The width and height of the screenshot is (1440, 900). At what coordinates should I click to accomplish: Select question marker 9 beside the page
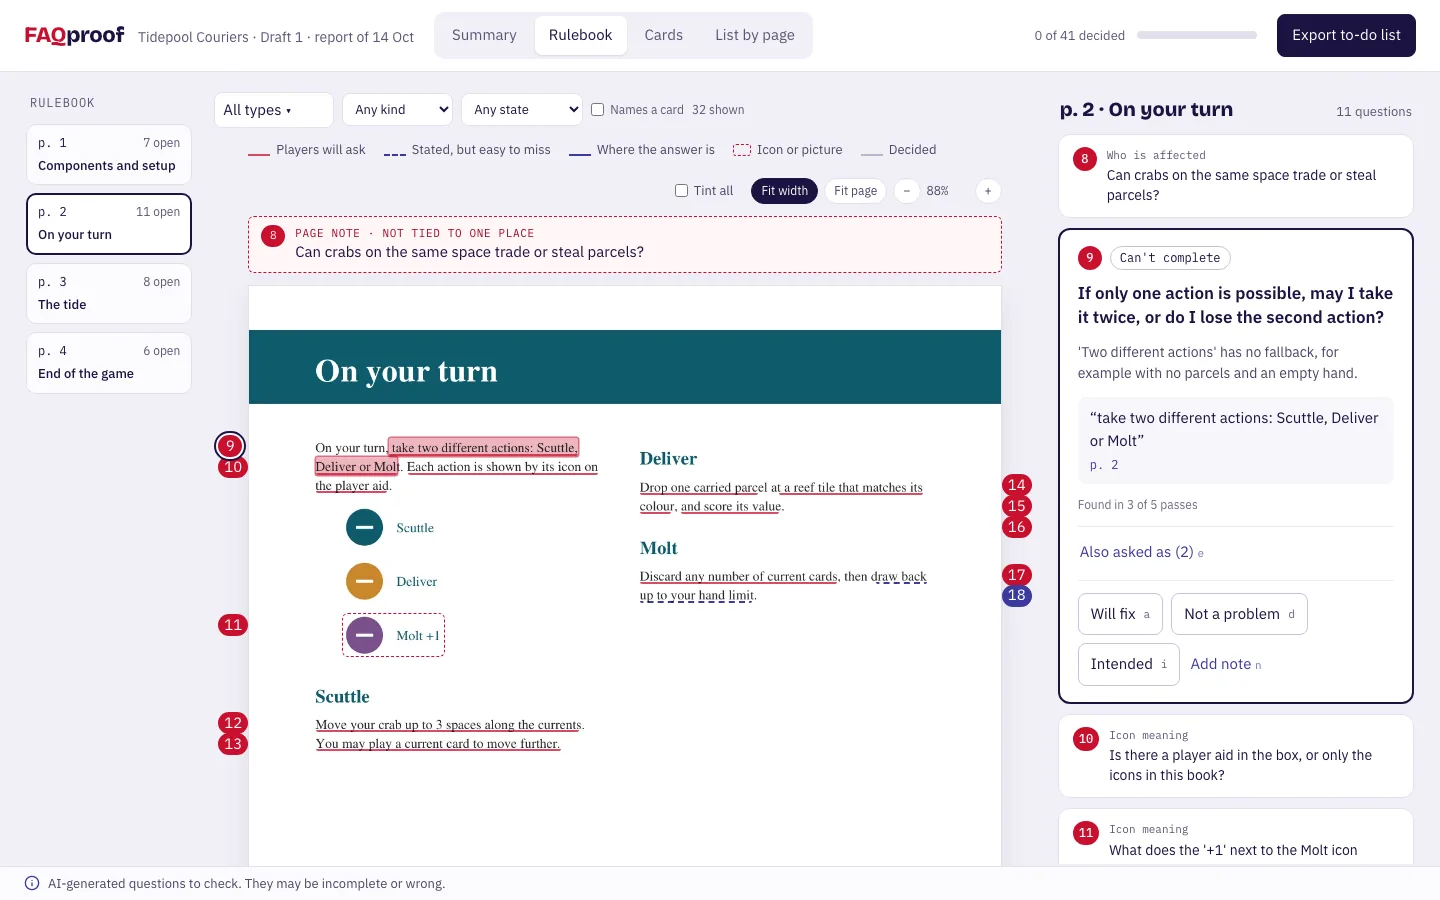pyautogui.click(x=230, y=446)
